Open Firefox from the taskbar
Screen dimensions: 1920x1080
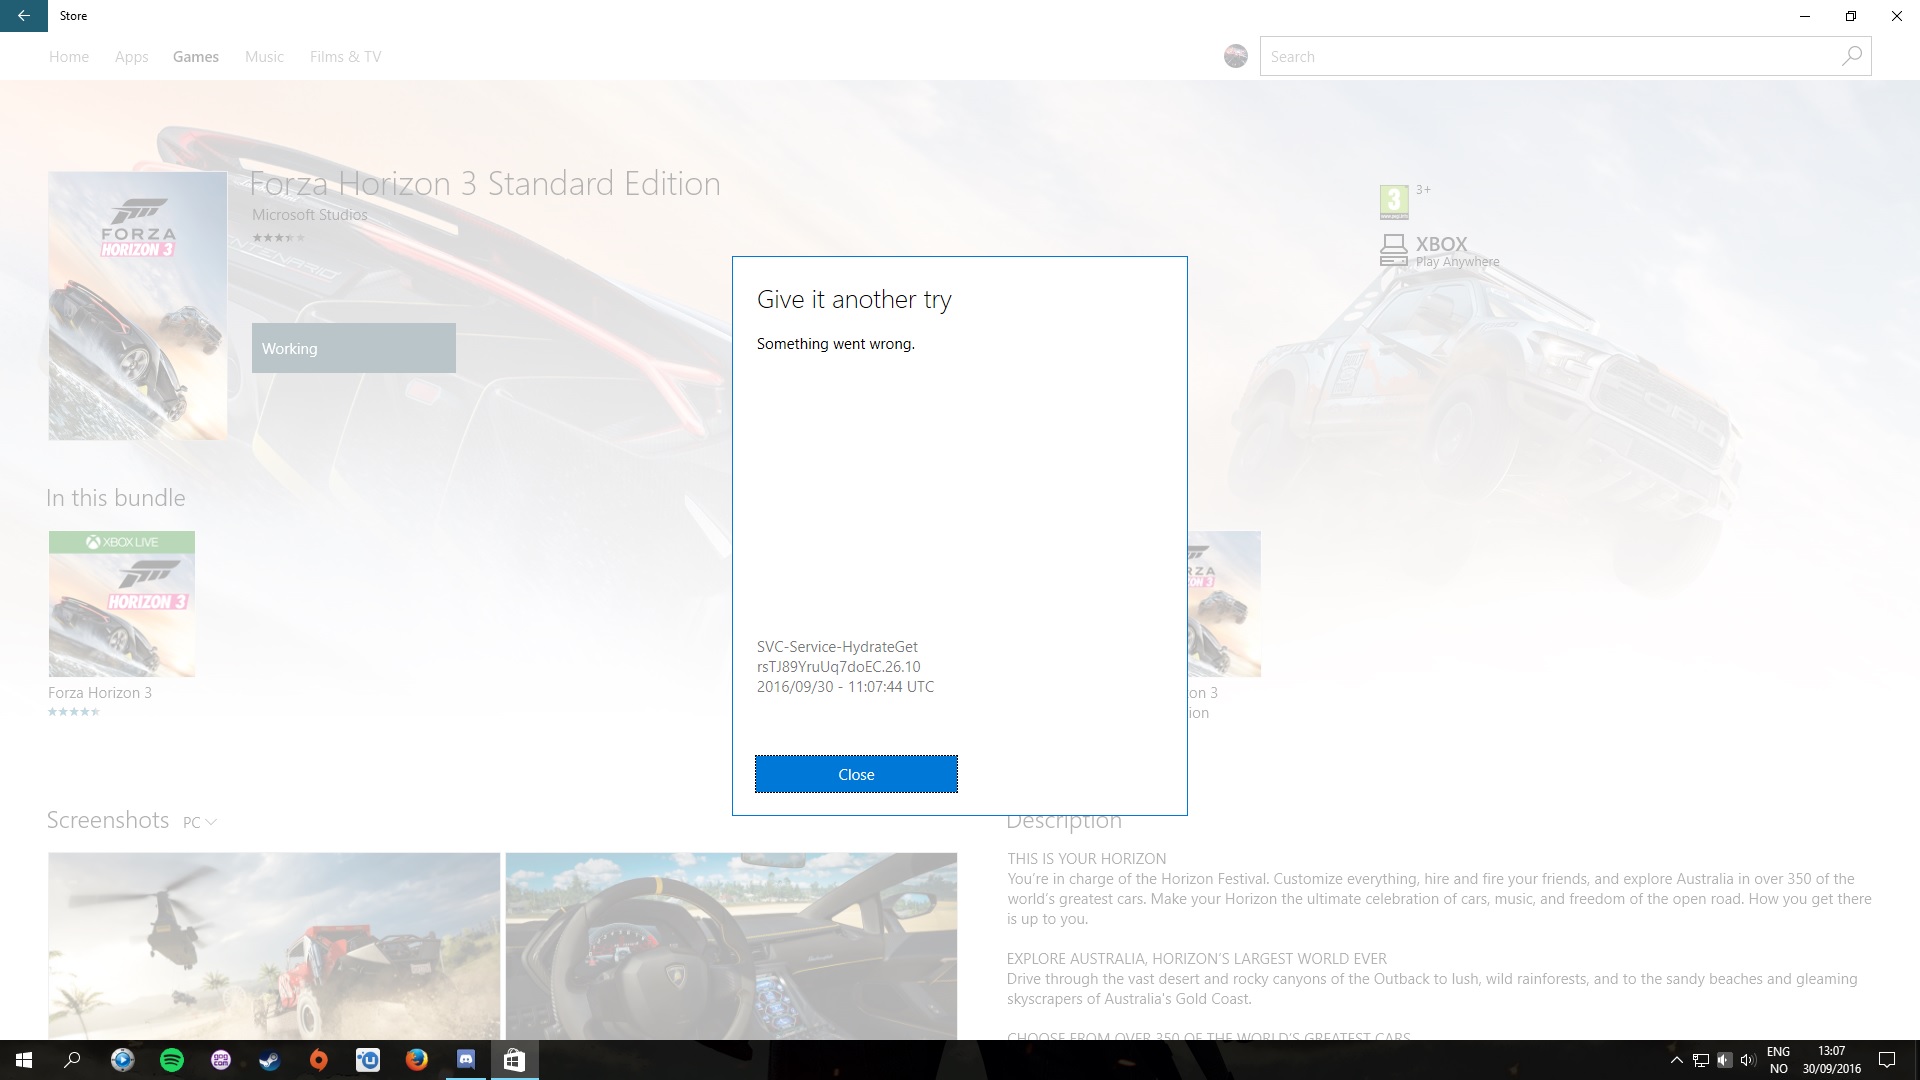click(417, 1060)
